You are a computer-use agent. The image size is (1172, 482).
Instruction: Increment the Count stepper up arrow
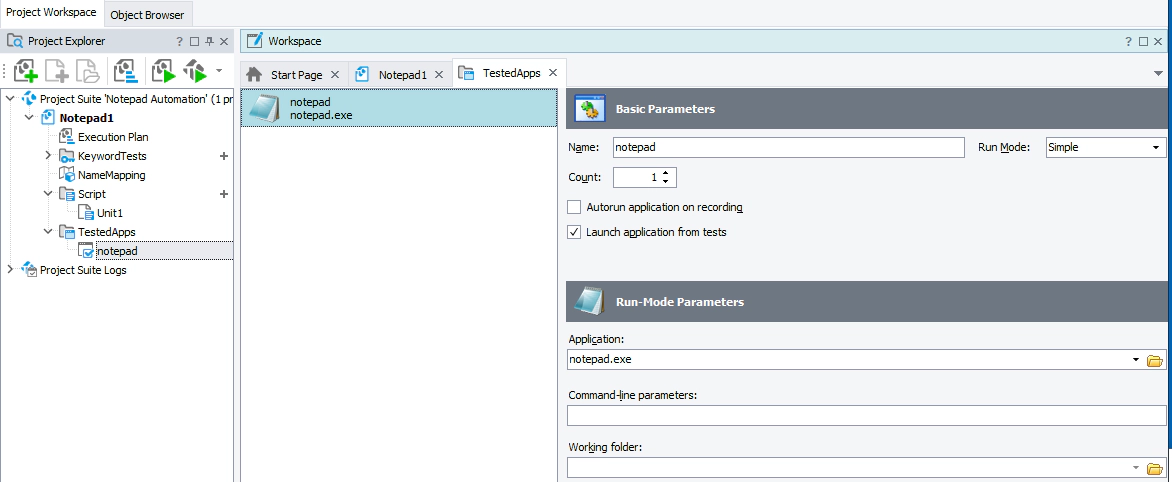(665, 172)
